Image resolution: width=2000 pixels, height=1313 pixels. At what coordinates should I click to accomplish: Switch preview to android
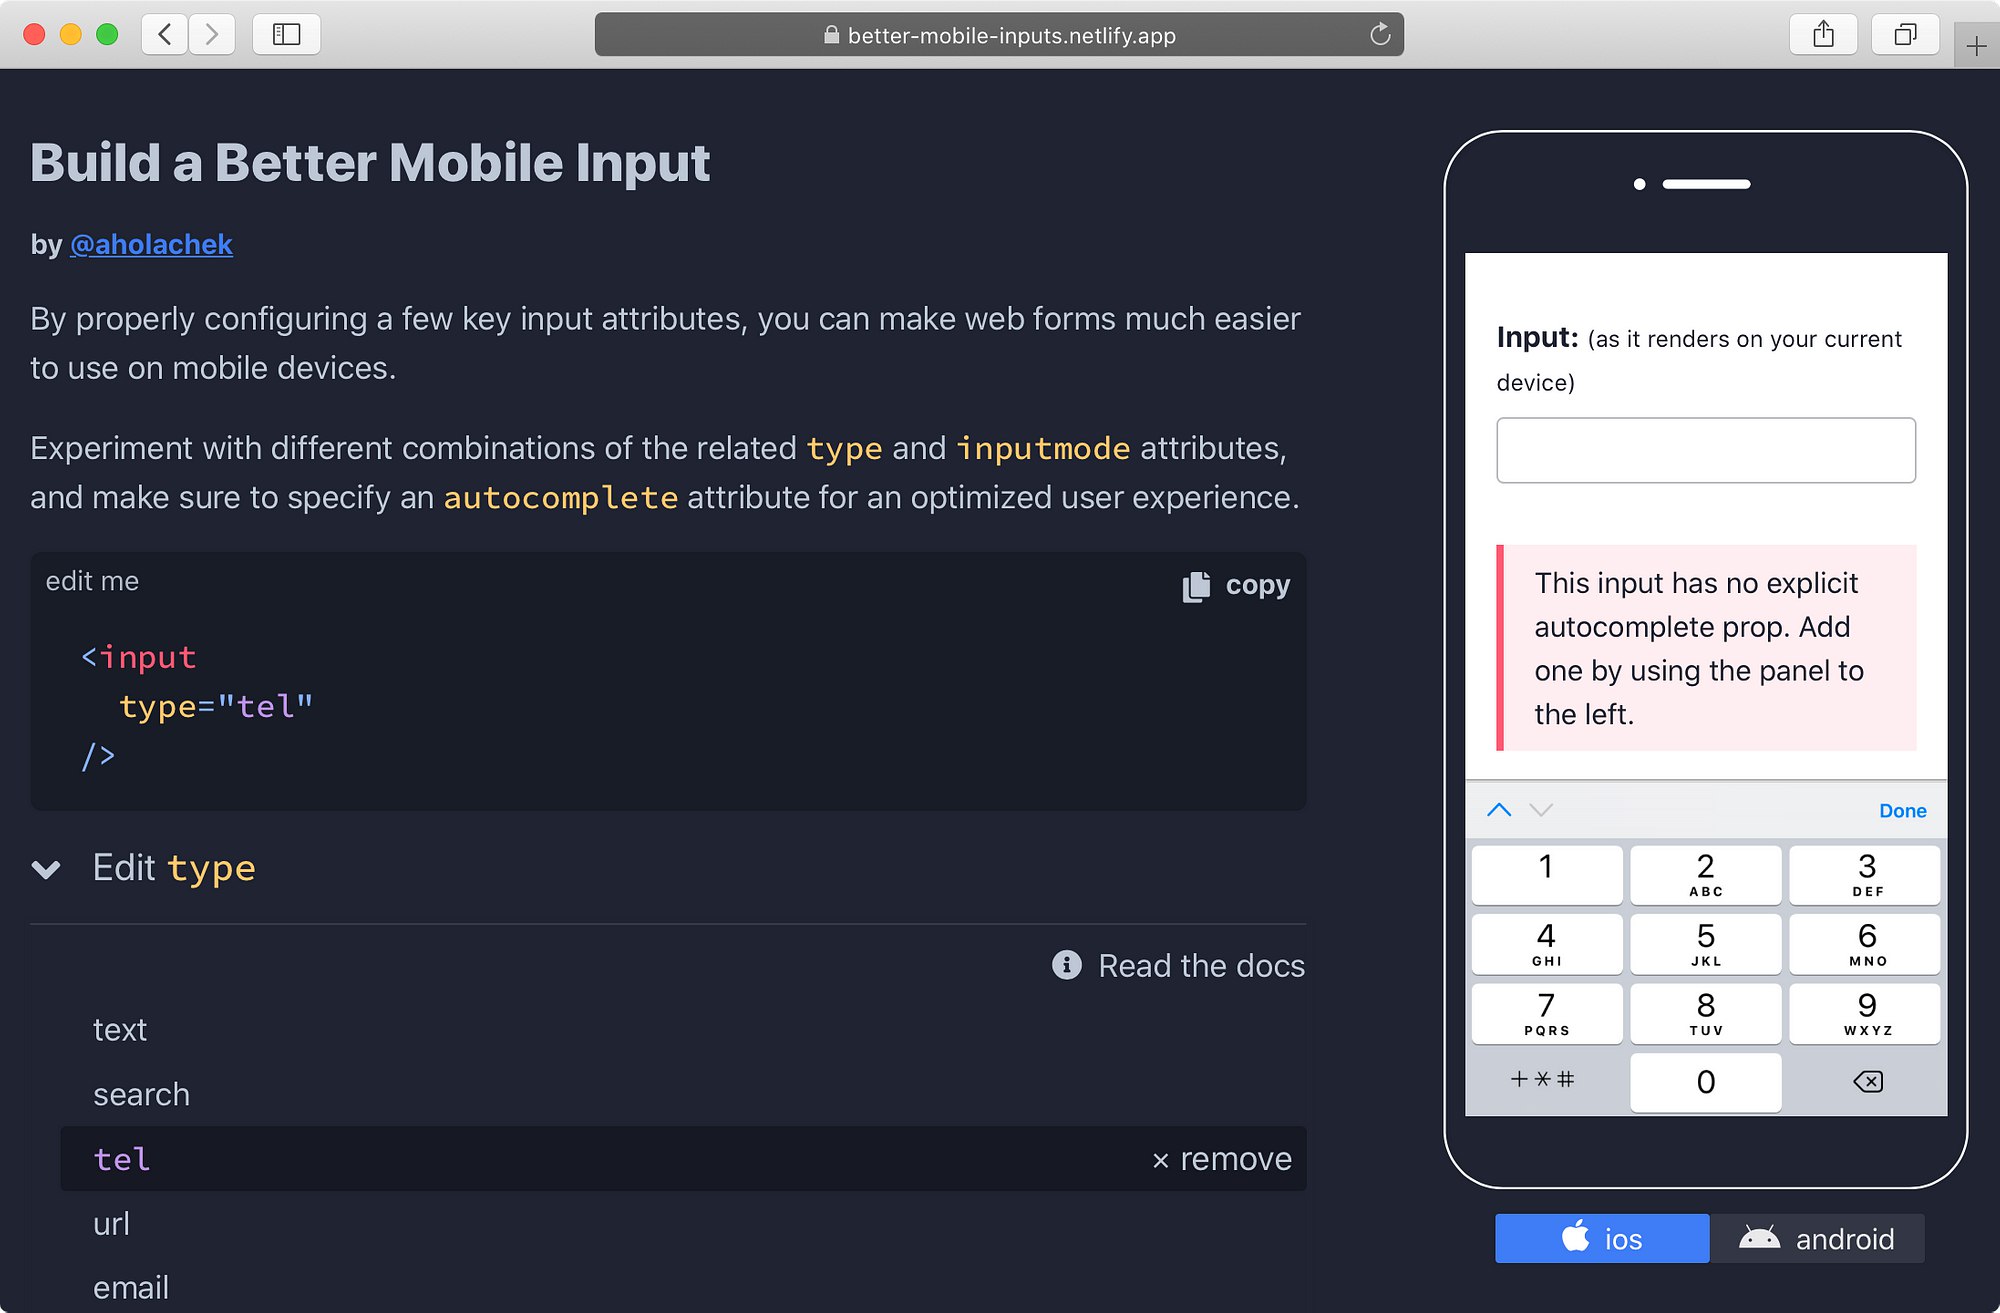(1817, 1239)
